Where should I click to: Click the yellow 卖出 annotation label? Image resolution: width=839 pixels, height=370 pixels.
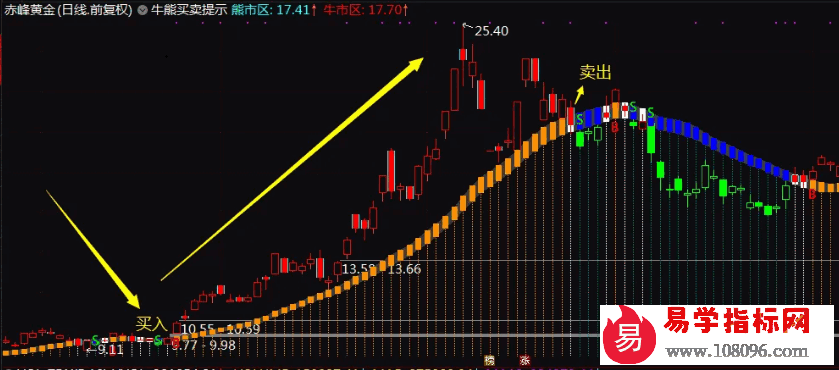[595, 73]
